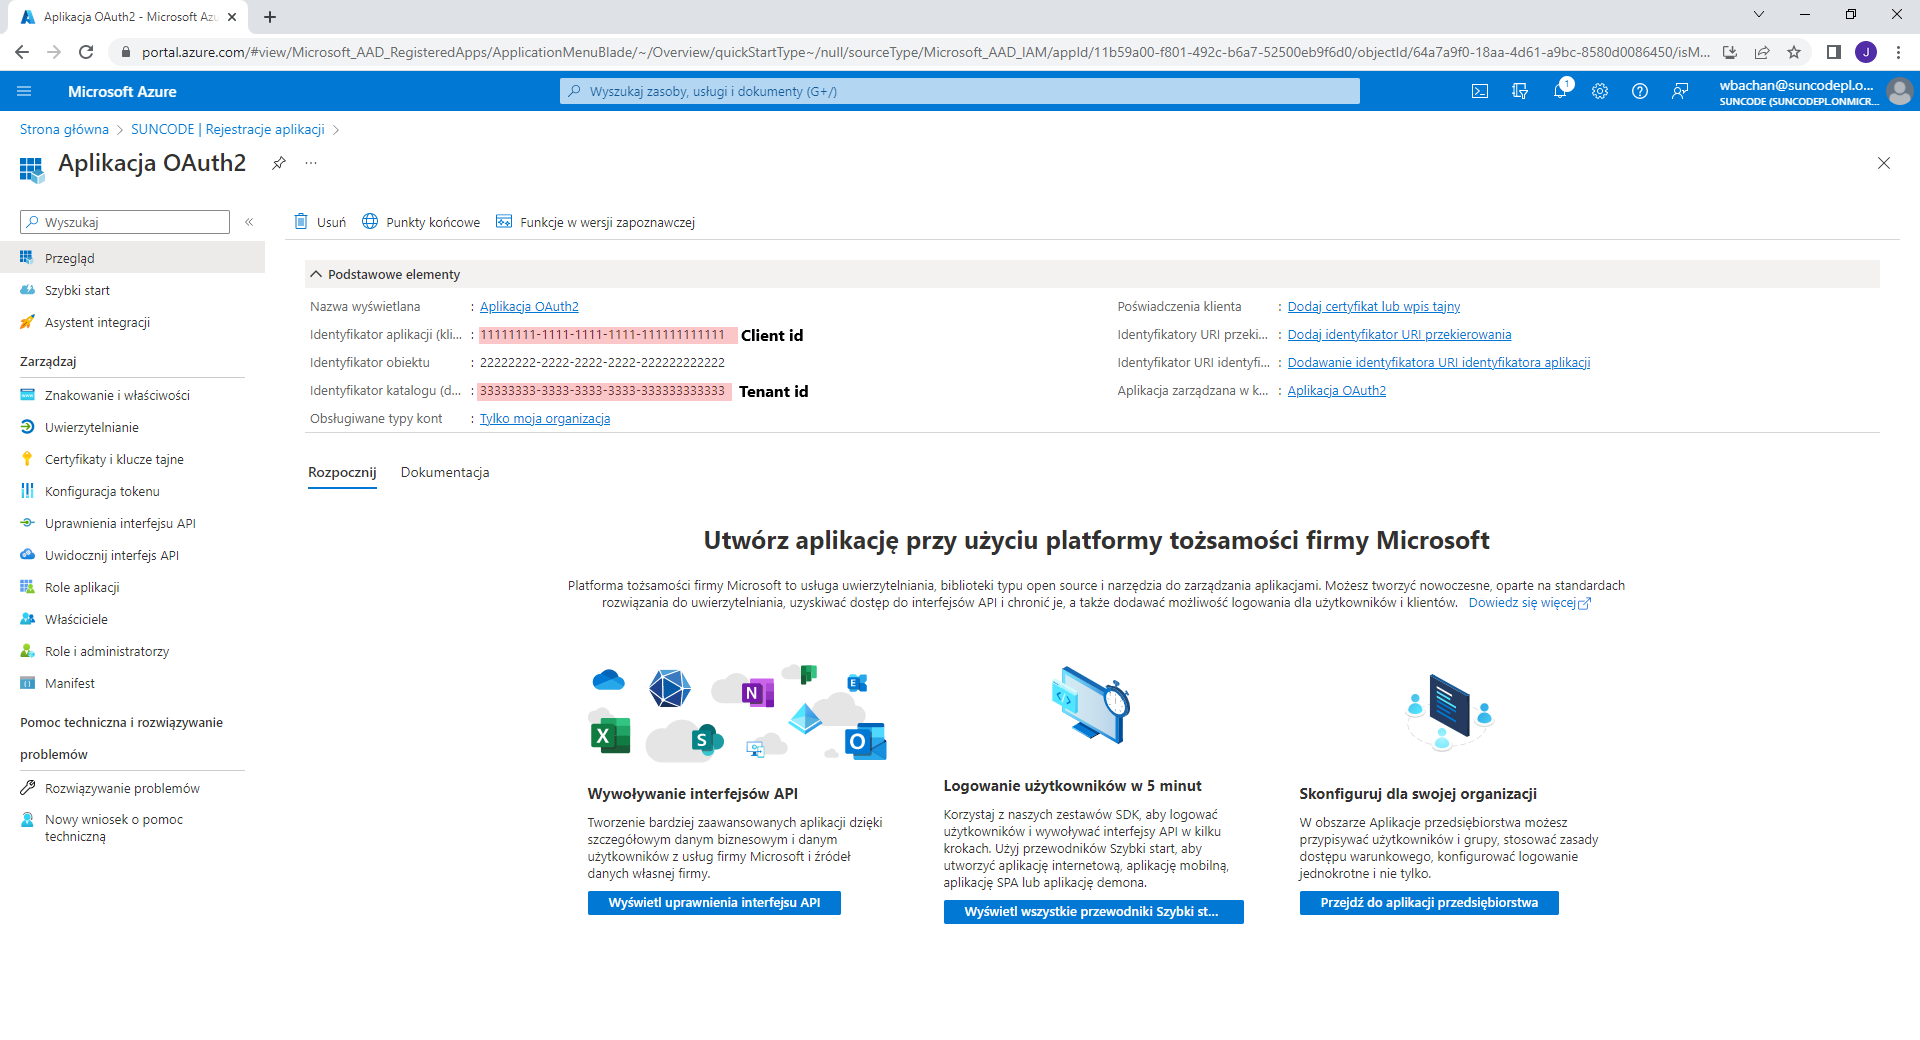
Task: Open the Chrome menu three dots
Action: [1898, 52]
